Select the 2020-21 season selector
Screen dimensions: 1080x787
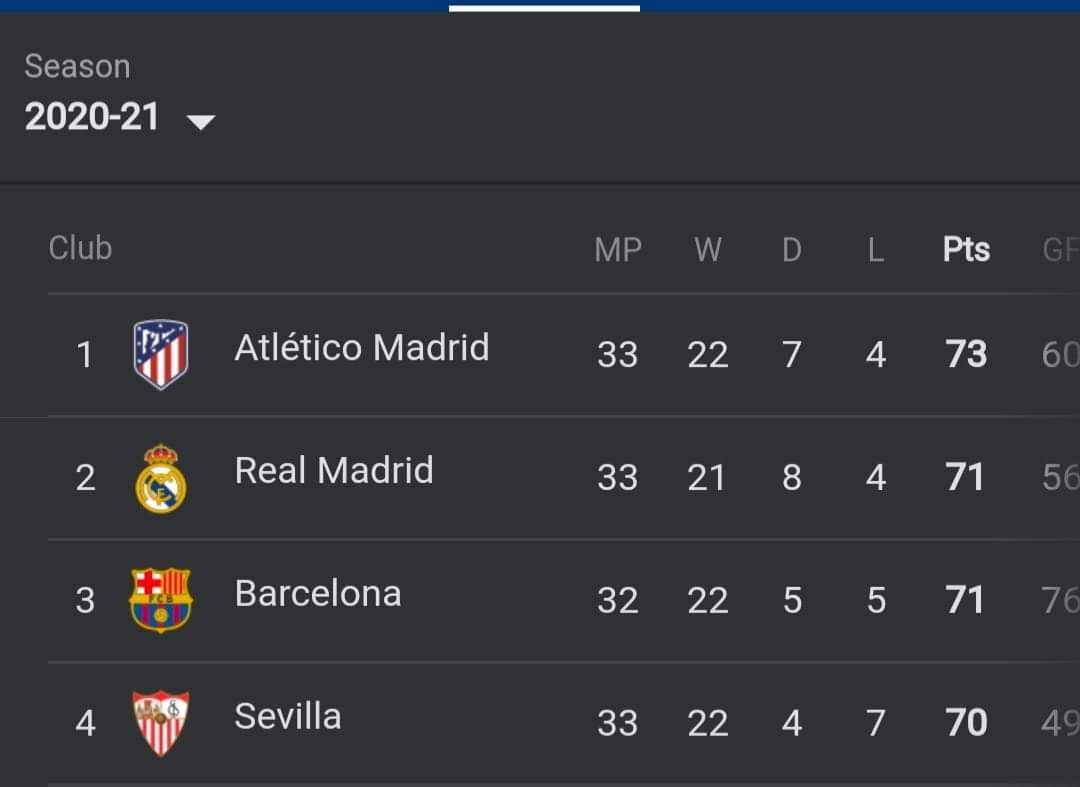92,117
